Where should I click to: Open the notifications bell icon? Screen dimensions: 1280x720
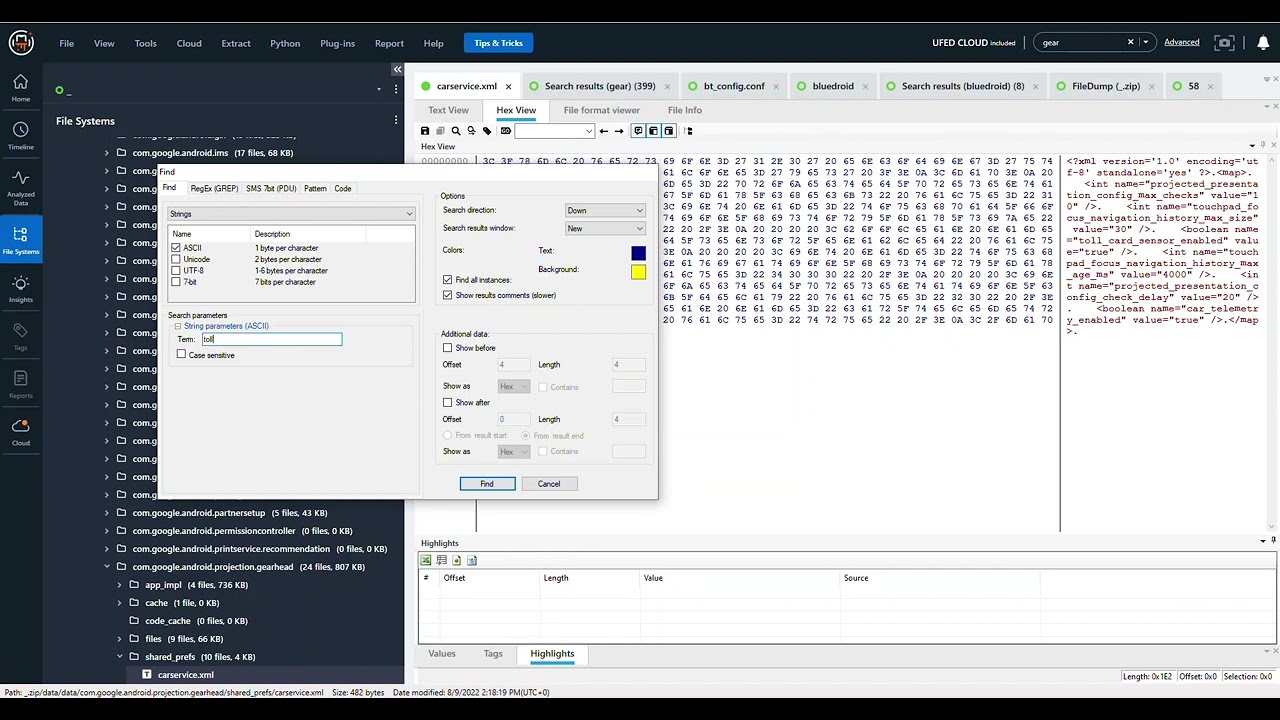click(1263, 43)
